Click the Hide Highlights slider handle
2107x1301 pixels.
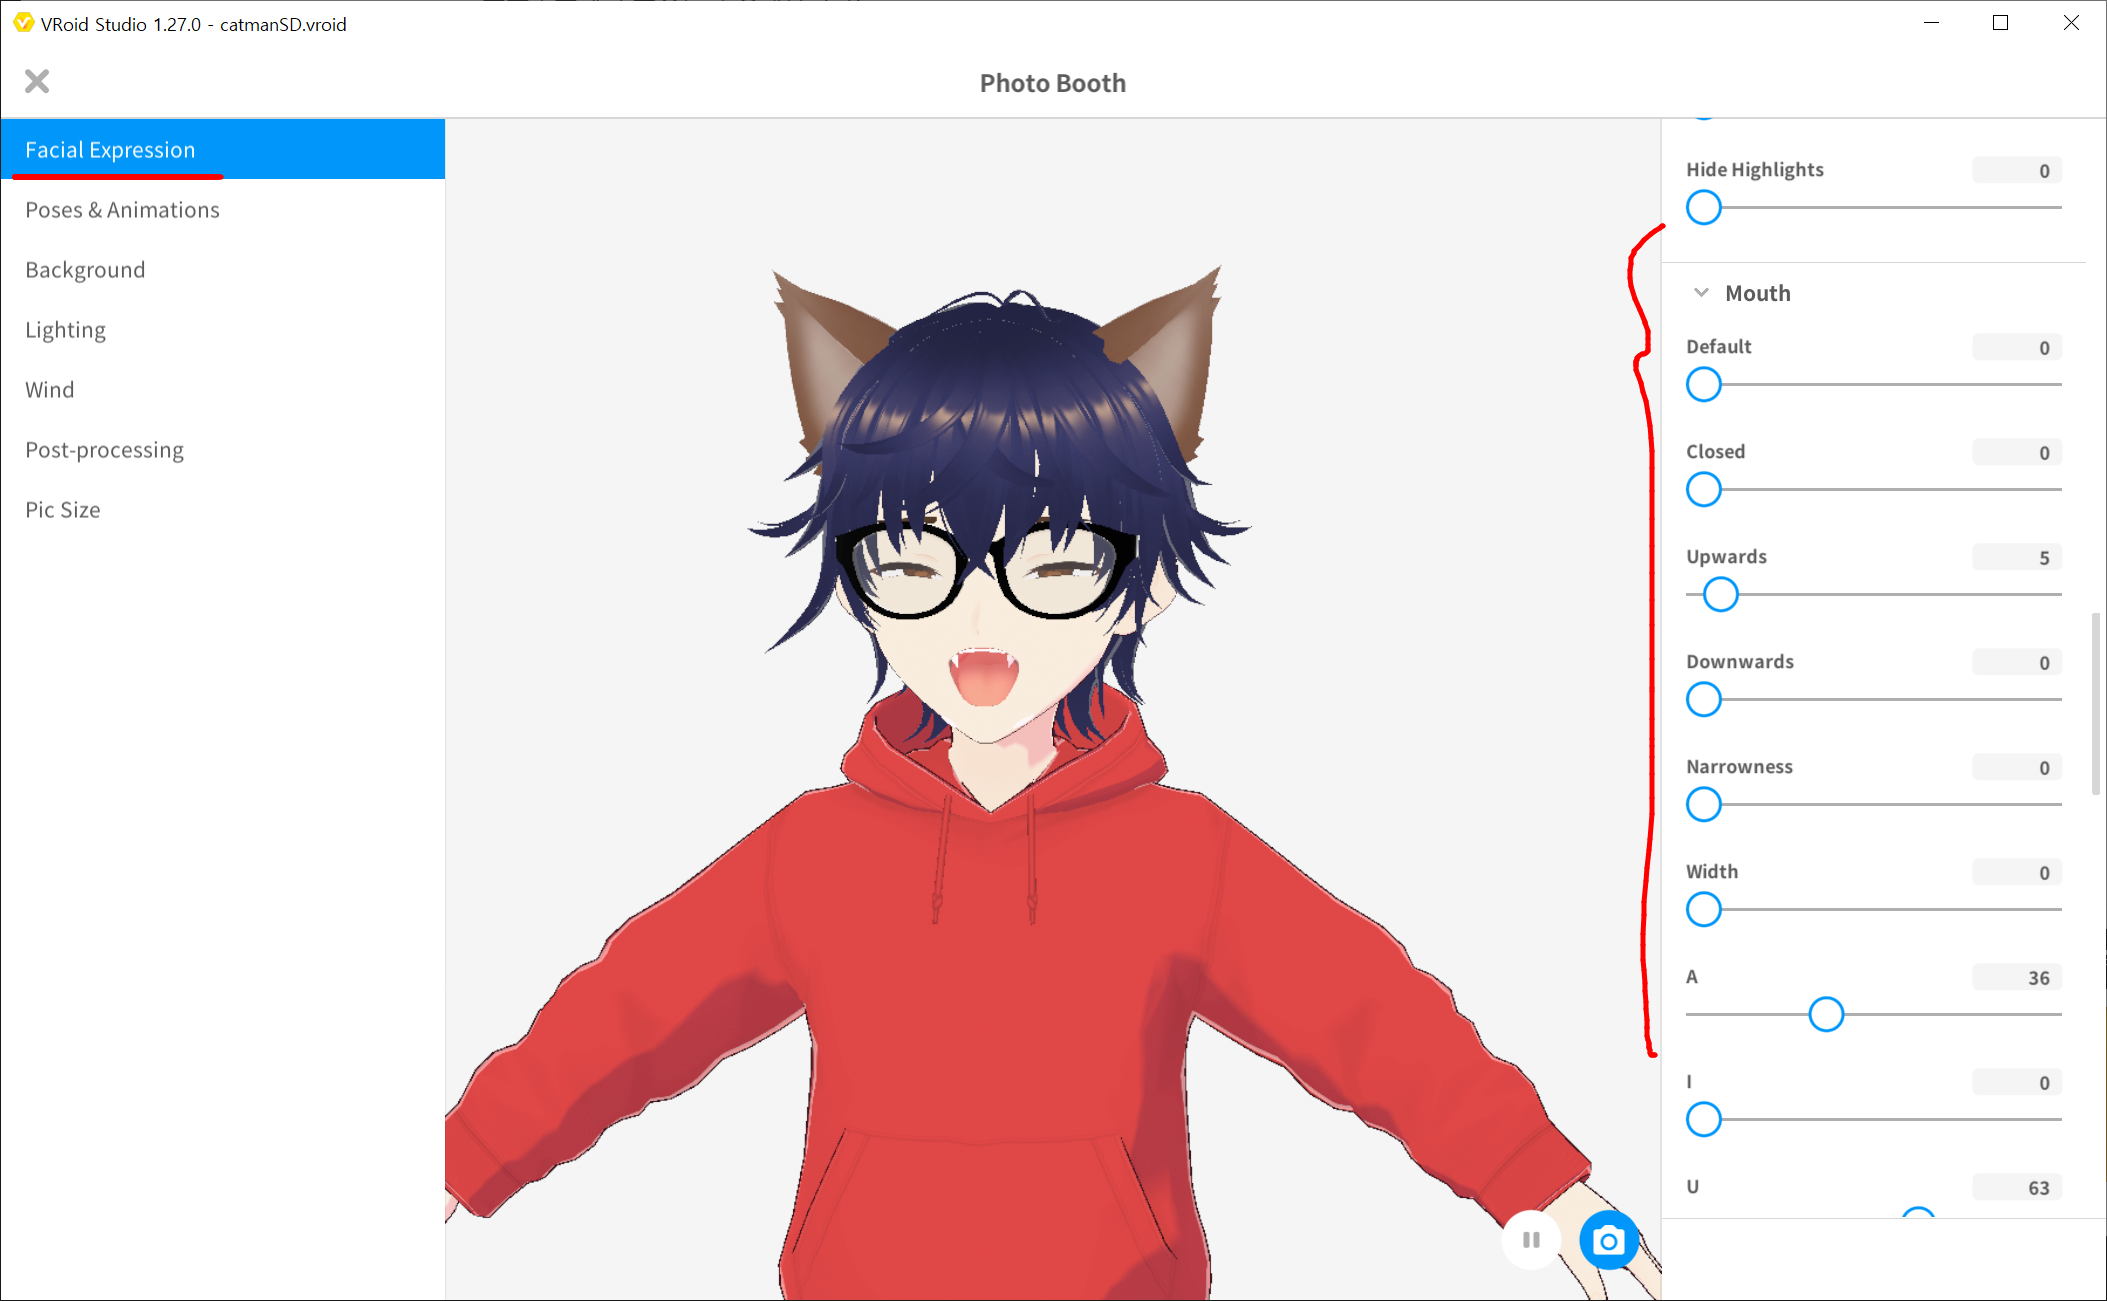(x=1704, y=207)
